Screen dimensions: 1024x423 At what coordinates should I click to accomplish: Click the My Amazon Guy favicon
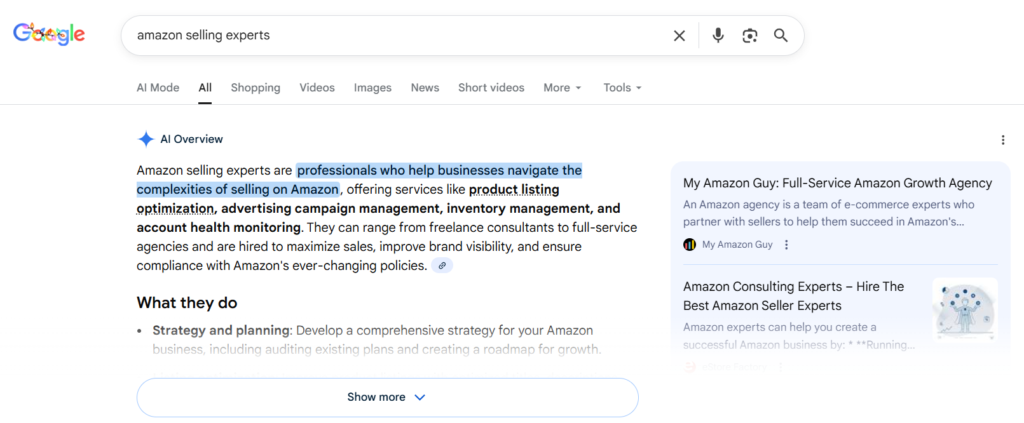point(690,245)
